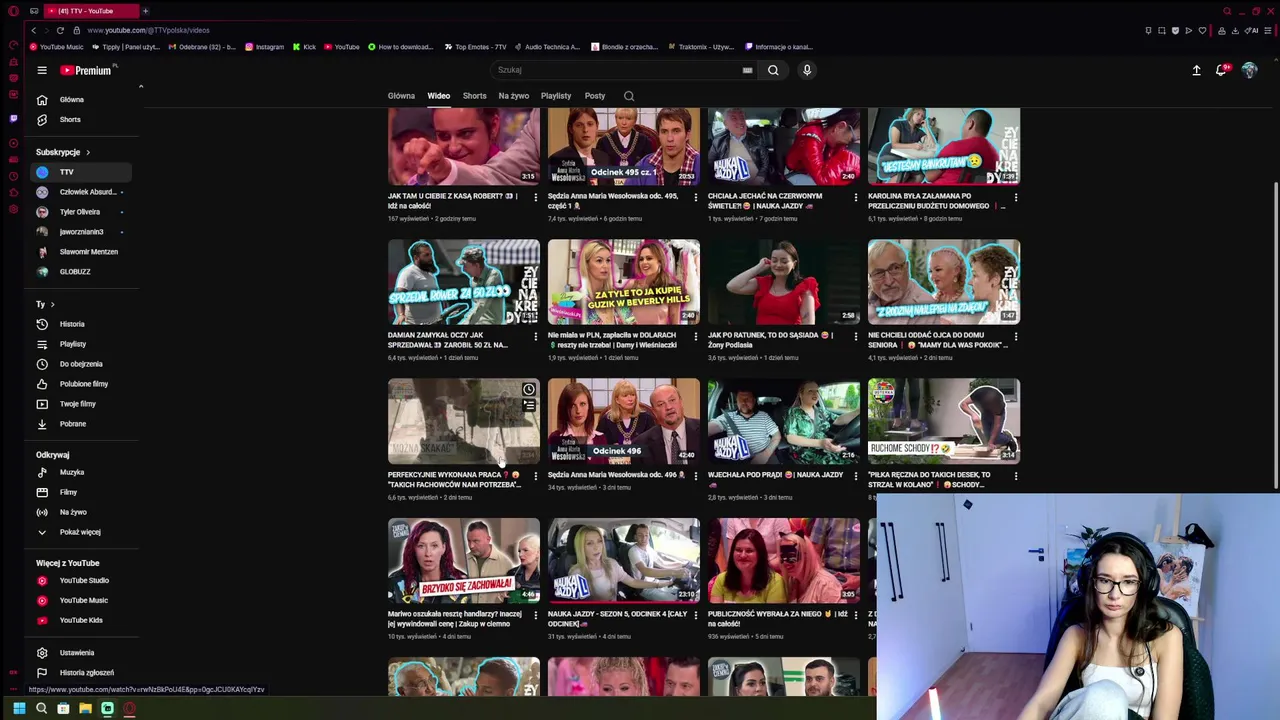Add PERFEKCYJNIE WYKONANA PRACA video to queue
The width and height of the screenshot is (1280, 720).
pyautogui.click(x=529, y=405)
